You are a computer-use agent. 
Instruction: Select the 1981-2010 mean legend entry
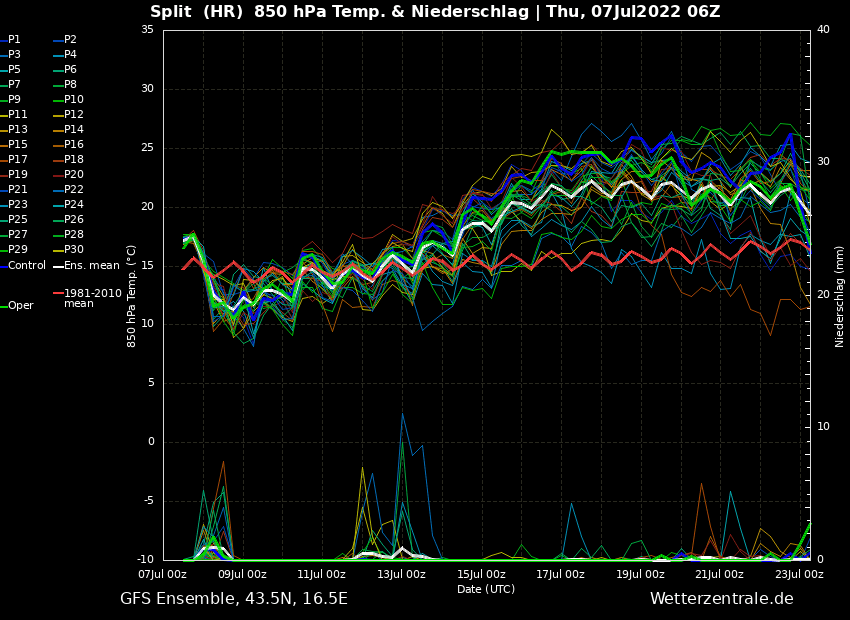click(92, 298)
